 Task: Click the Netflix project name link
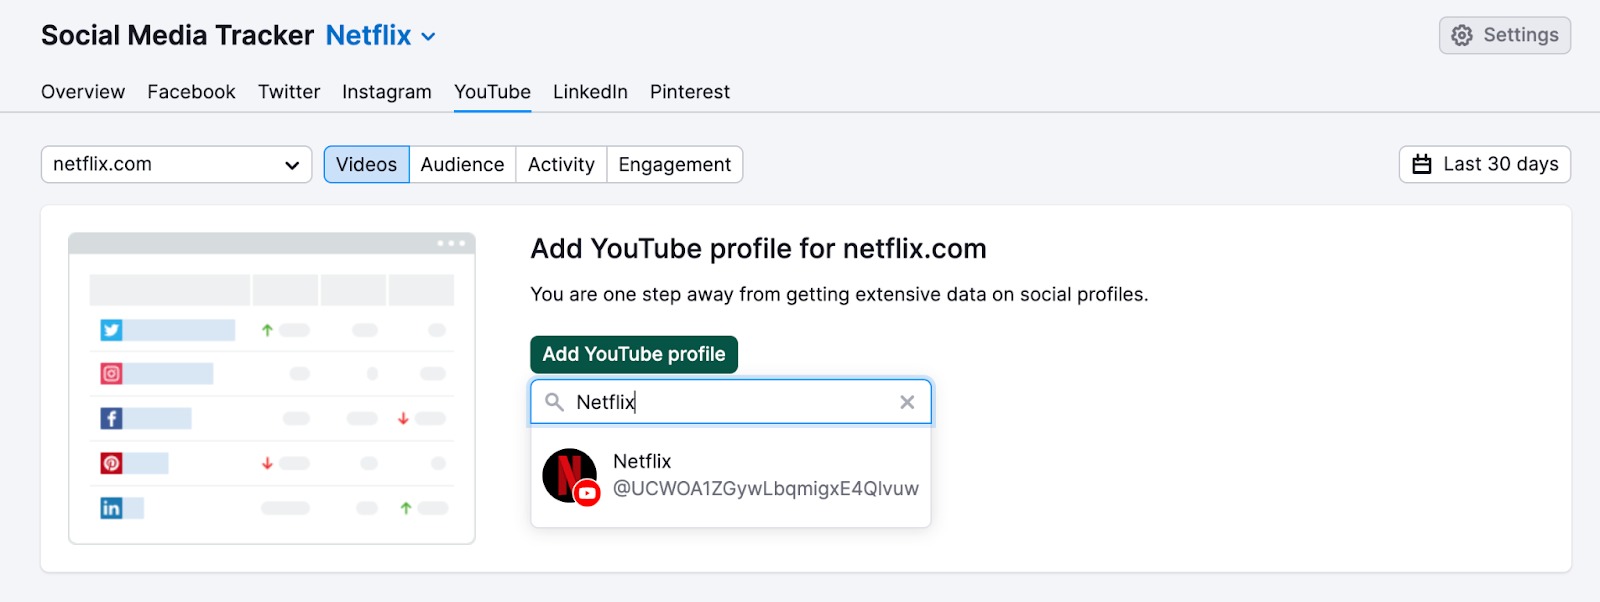pyautogui.click(x=368, y=35)
